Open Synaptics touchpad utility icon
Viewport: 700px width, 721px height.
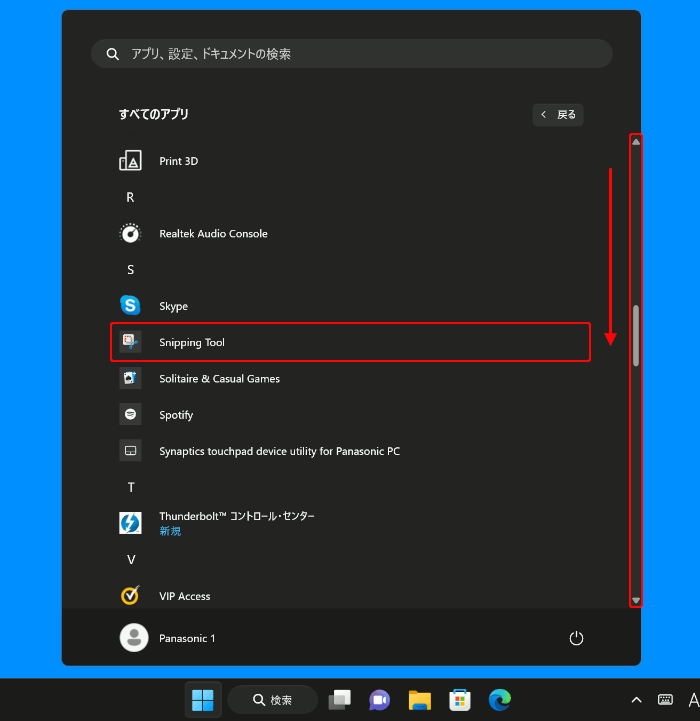coord(130,451)
